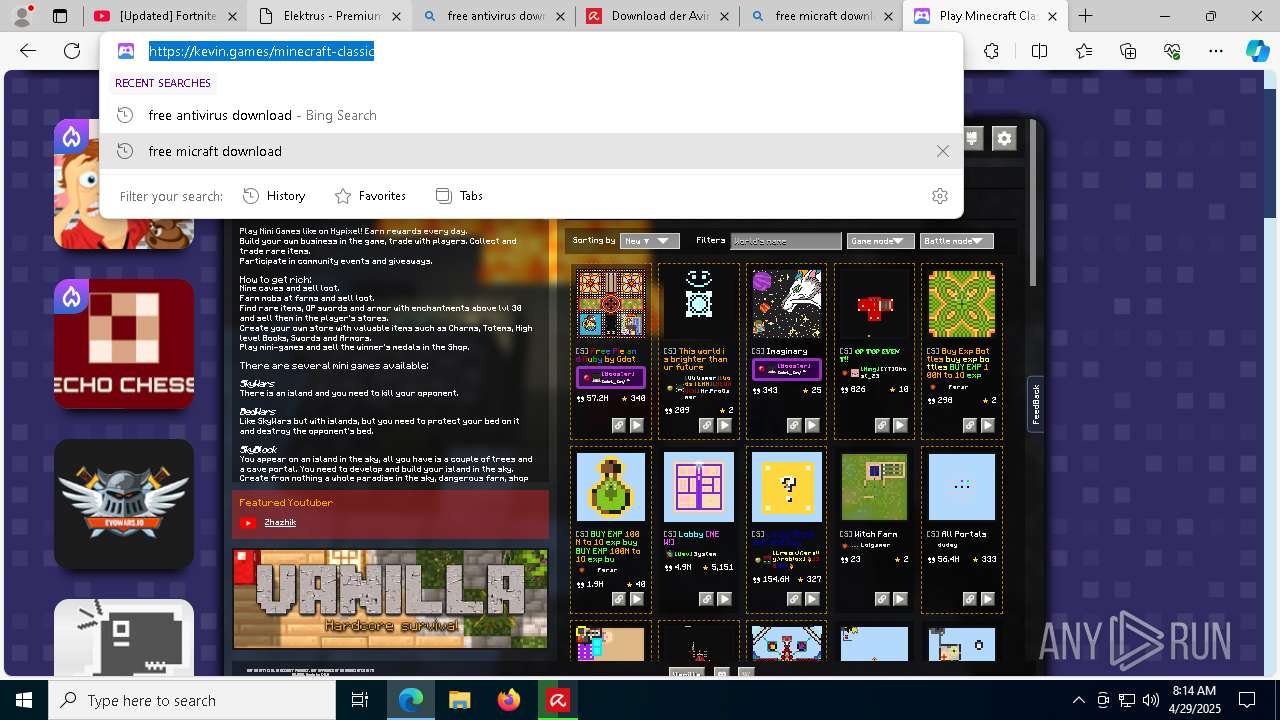Open the Echo Chess game tile
The height and width of the screenshot is (720, 1280).
pyautogui.click(x=124, y=344)
